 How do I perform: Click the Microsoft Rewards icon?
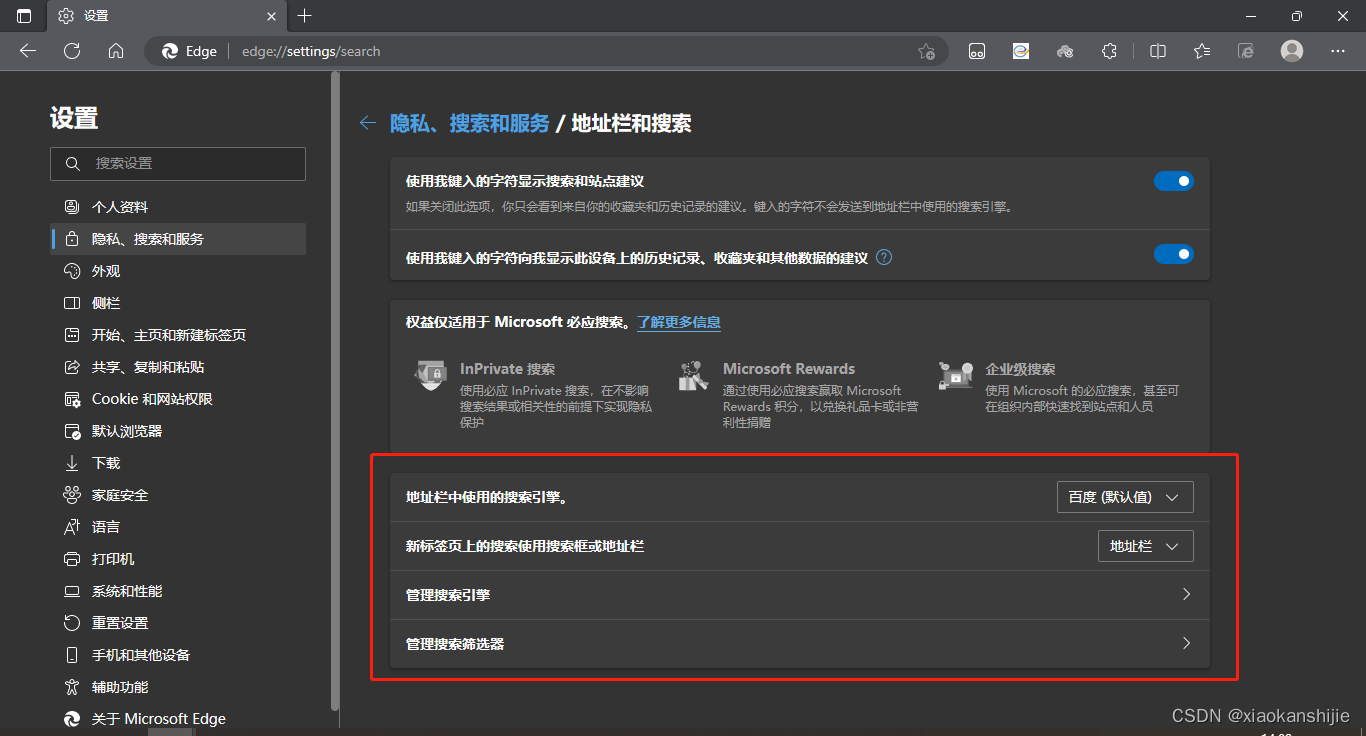coord(693,376)
